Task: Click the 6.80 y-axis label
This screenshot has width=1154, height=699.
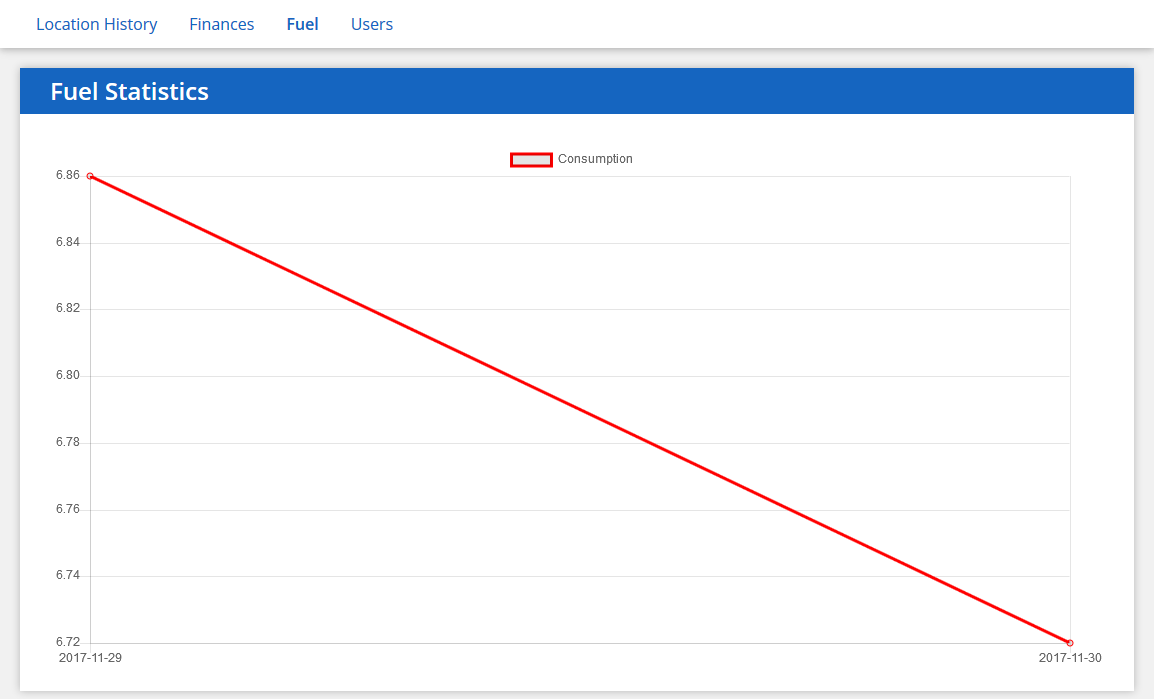Action: (68, 376)
